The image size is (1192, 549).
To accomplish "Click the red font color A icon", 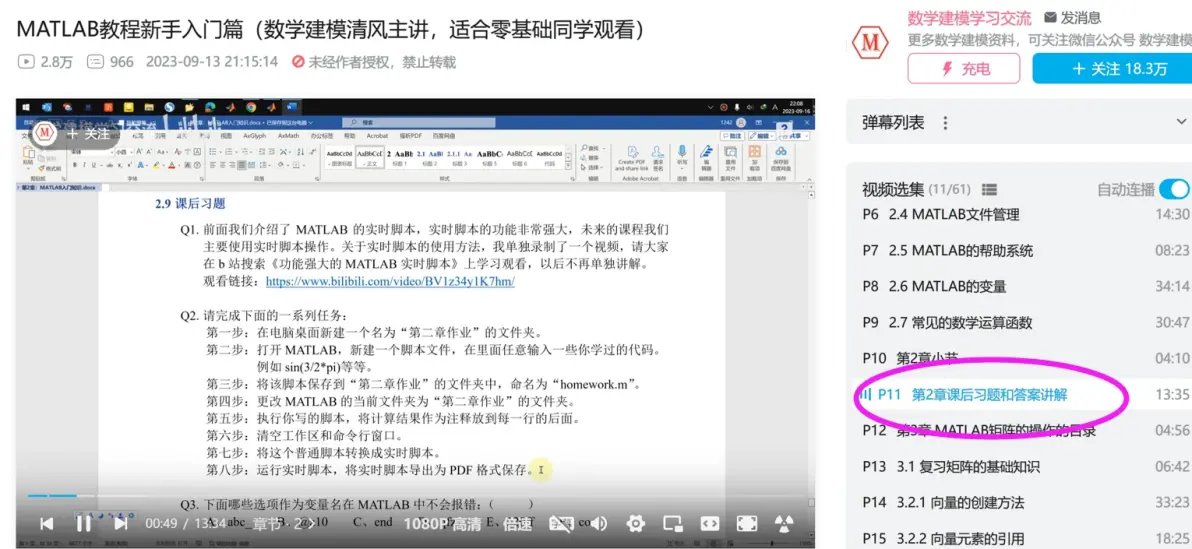I will (x=171, y=165).
